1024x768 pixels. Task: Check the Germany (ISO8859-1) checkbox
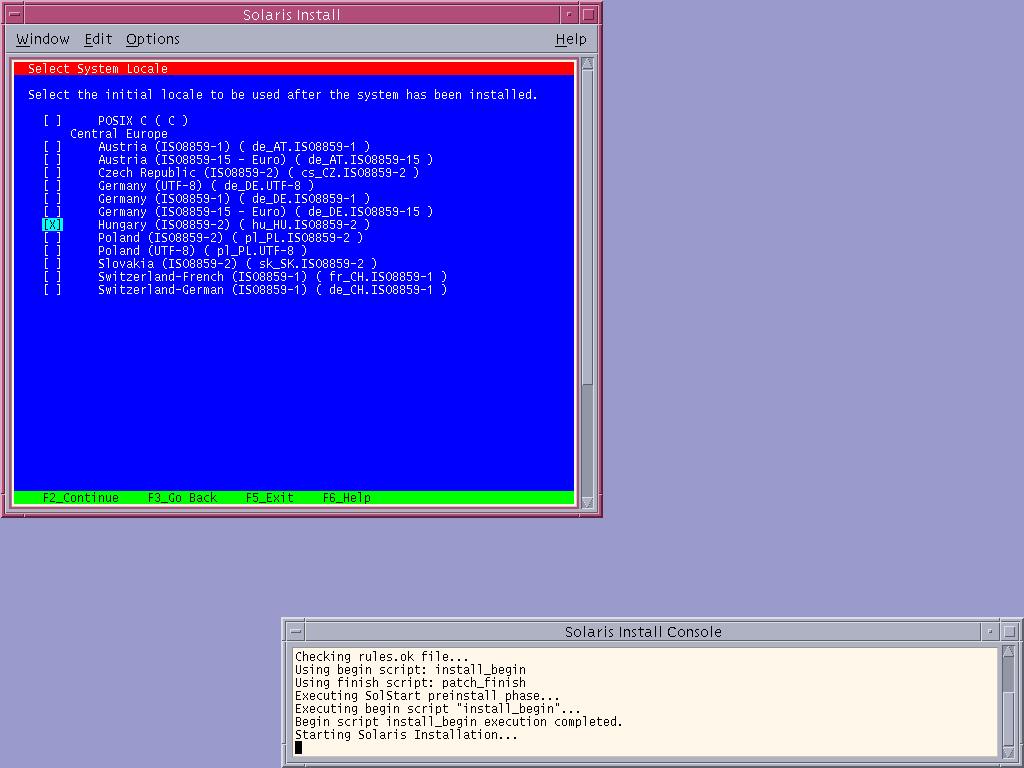point(52,199)
